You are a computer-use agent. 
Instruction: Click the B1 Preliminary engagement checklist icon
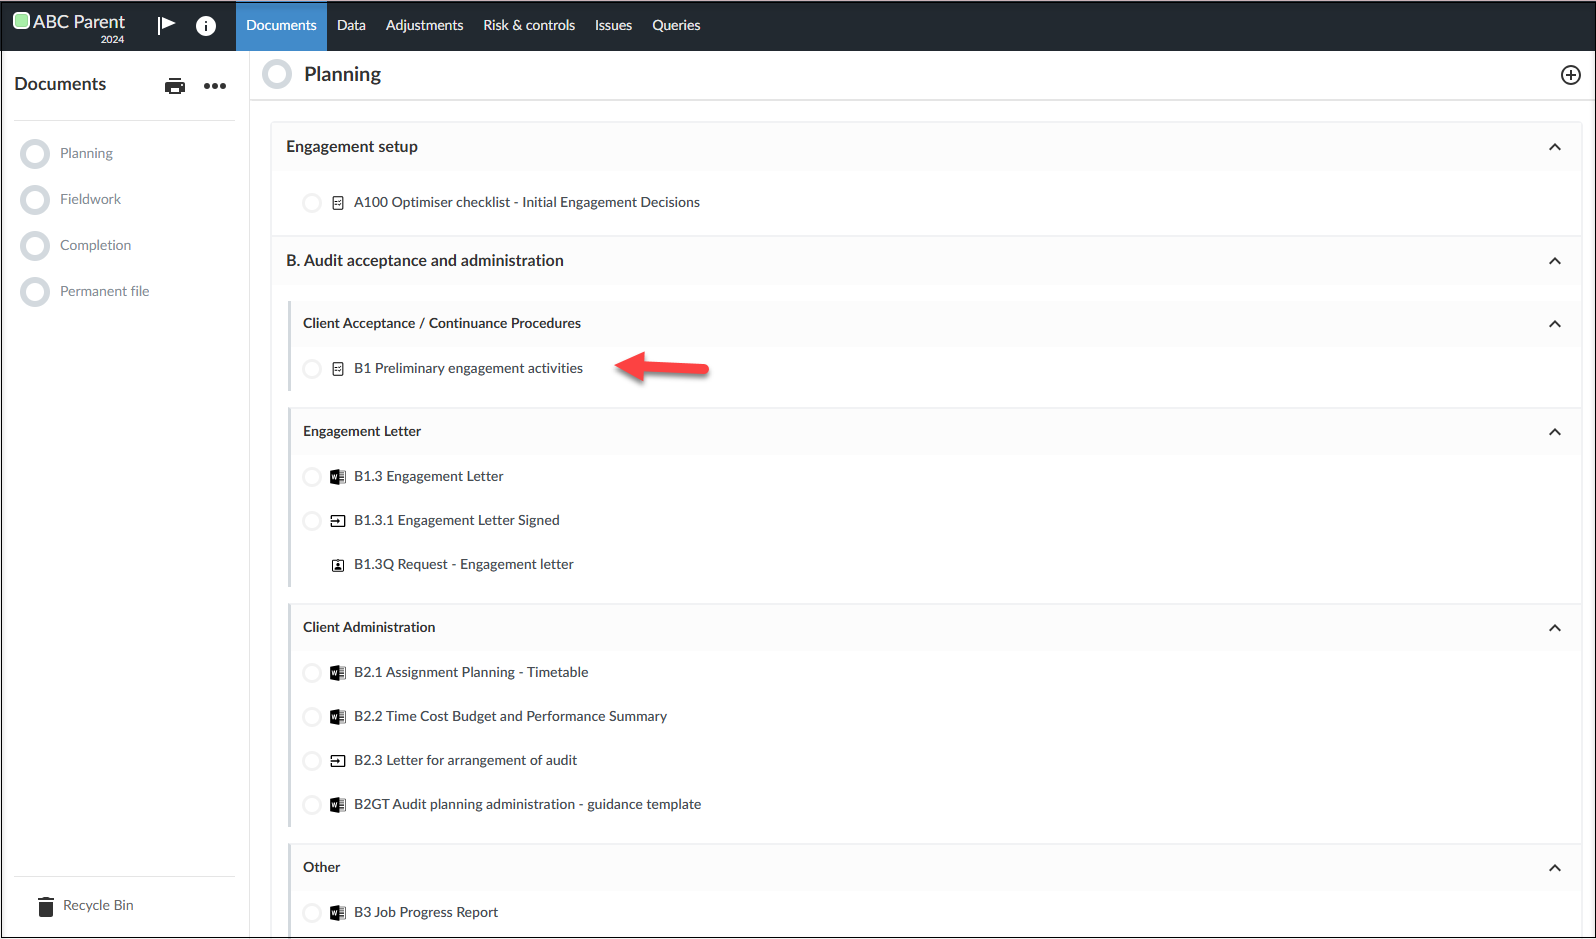click(338, 369)
